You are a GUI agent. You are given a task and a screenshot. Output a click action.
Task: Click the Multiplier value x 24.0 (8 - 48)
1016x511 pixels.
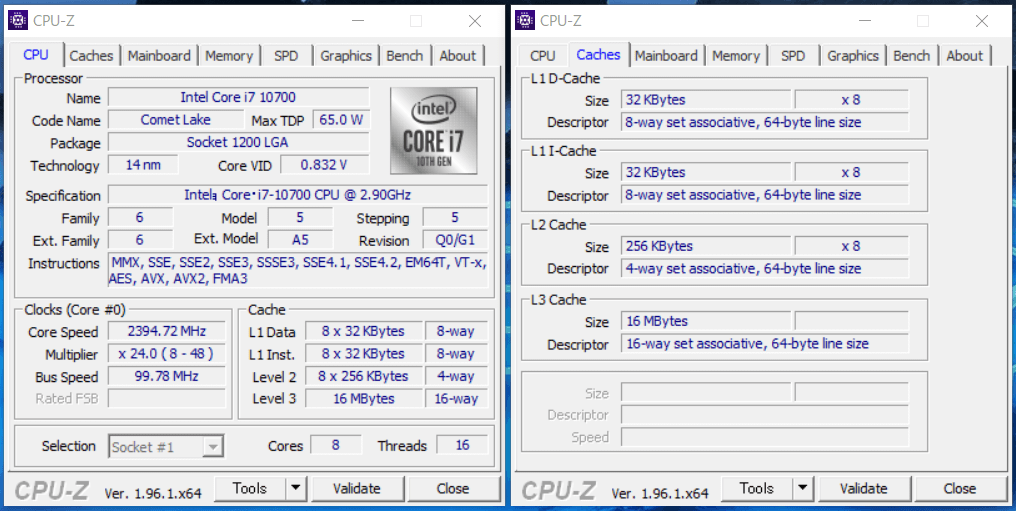tap(167, 354)
